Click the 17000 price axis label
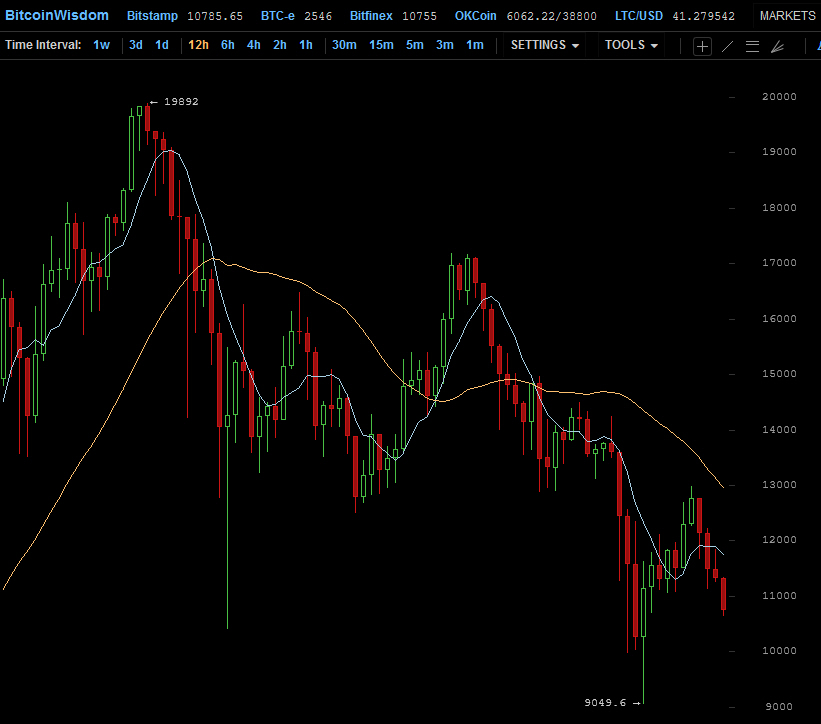Image resolution: width=821 pixels, height=724 pixels. pos(779,263)
